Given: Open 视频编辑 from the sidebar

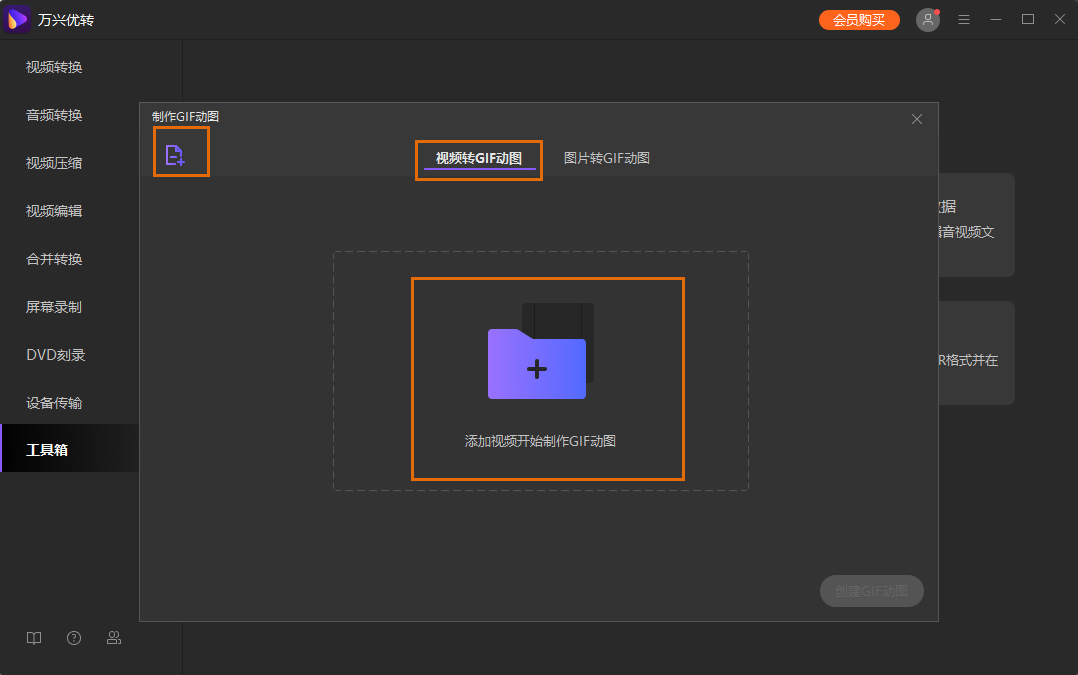Looking at the screenshot, I should tap(56, 211).
